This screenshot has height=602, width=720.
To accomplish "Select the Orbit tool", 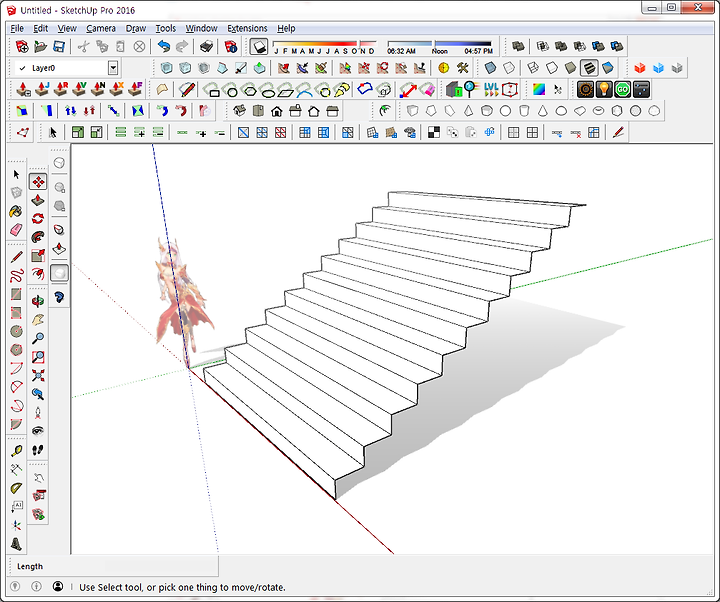I will [38, 301].
